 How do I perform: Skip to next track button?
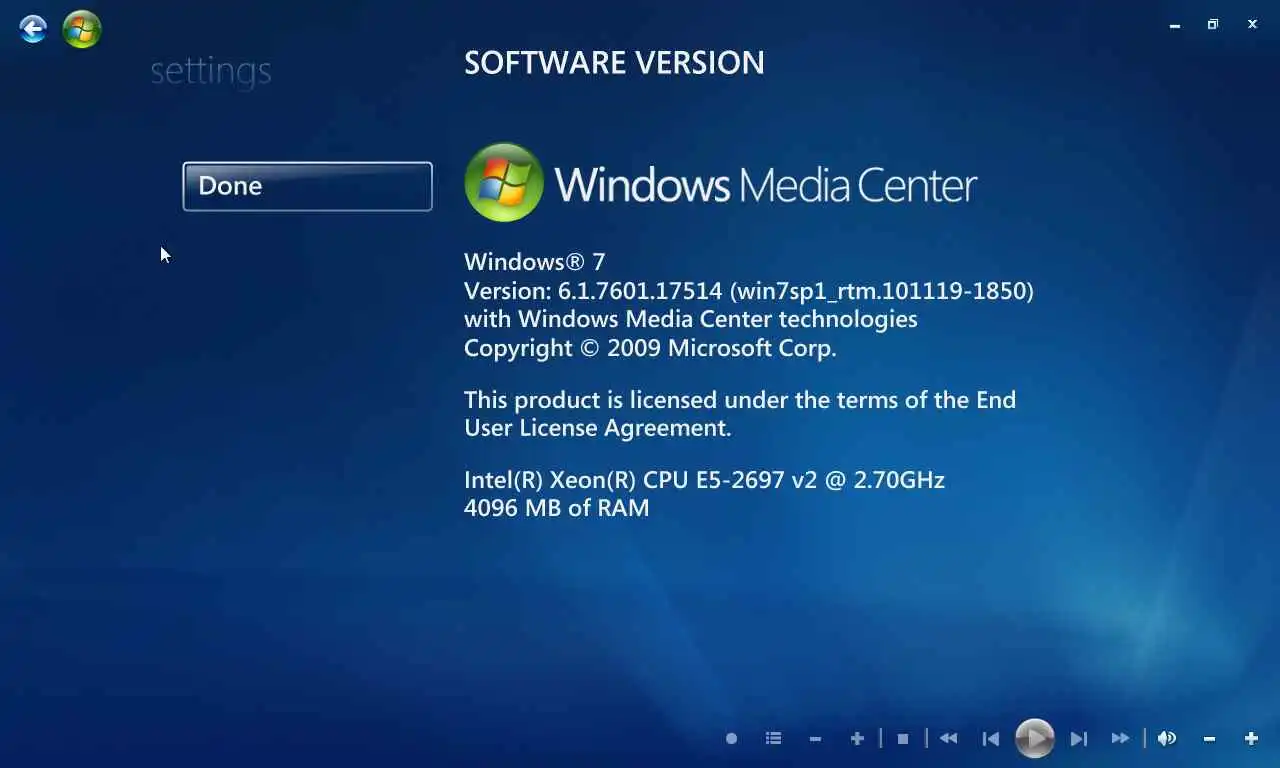point(1079,738)
